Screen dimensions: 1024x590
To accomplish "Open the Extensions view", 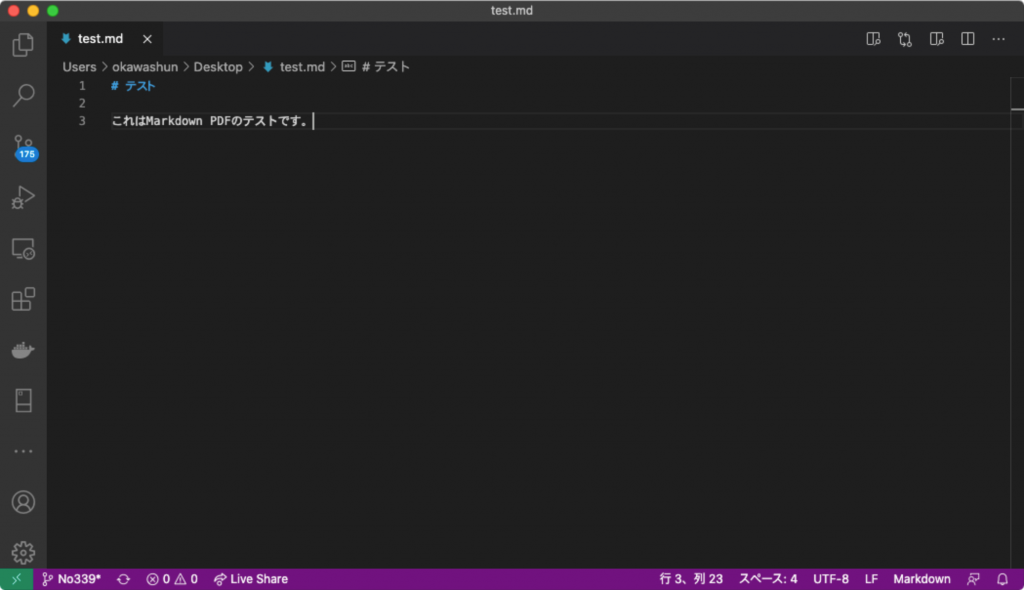I will pyautogui.click(x=23, y=299).
